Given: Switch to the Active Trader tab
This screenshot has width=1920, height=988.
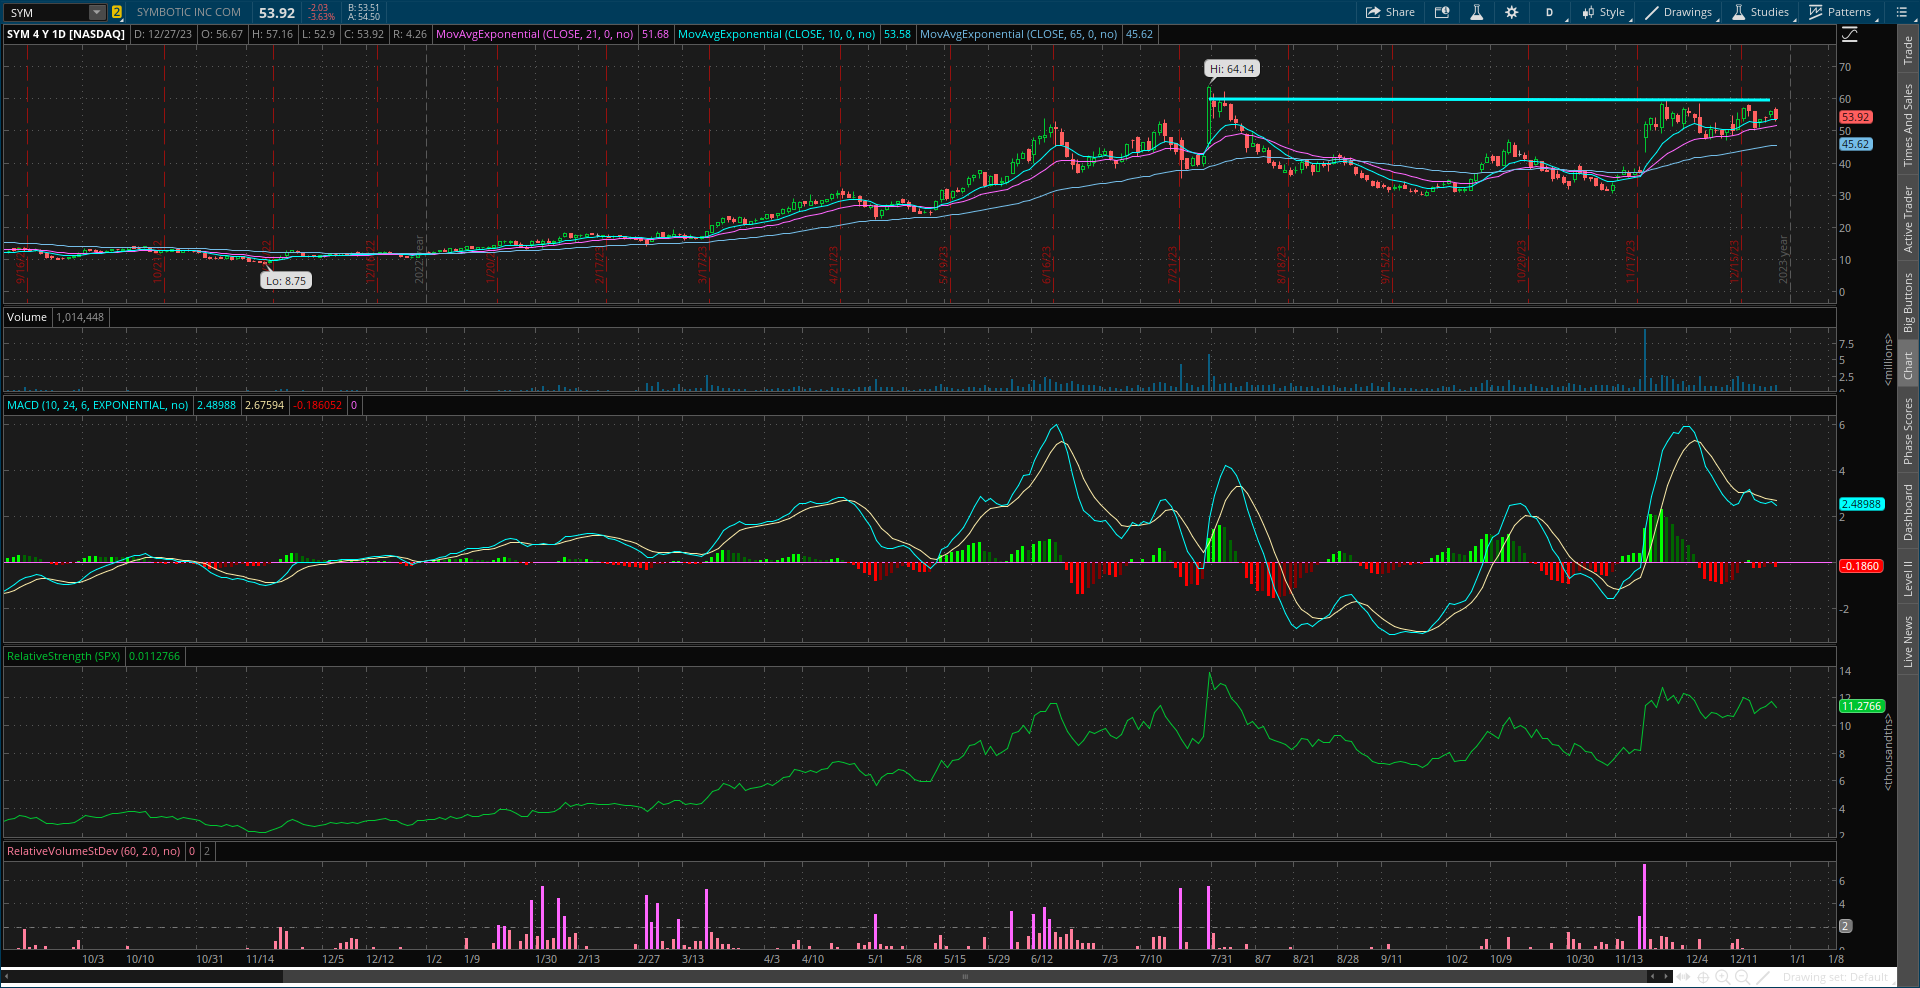Looking at the screenshot, I should pos(1908,219).
